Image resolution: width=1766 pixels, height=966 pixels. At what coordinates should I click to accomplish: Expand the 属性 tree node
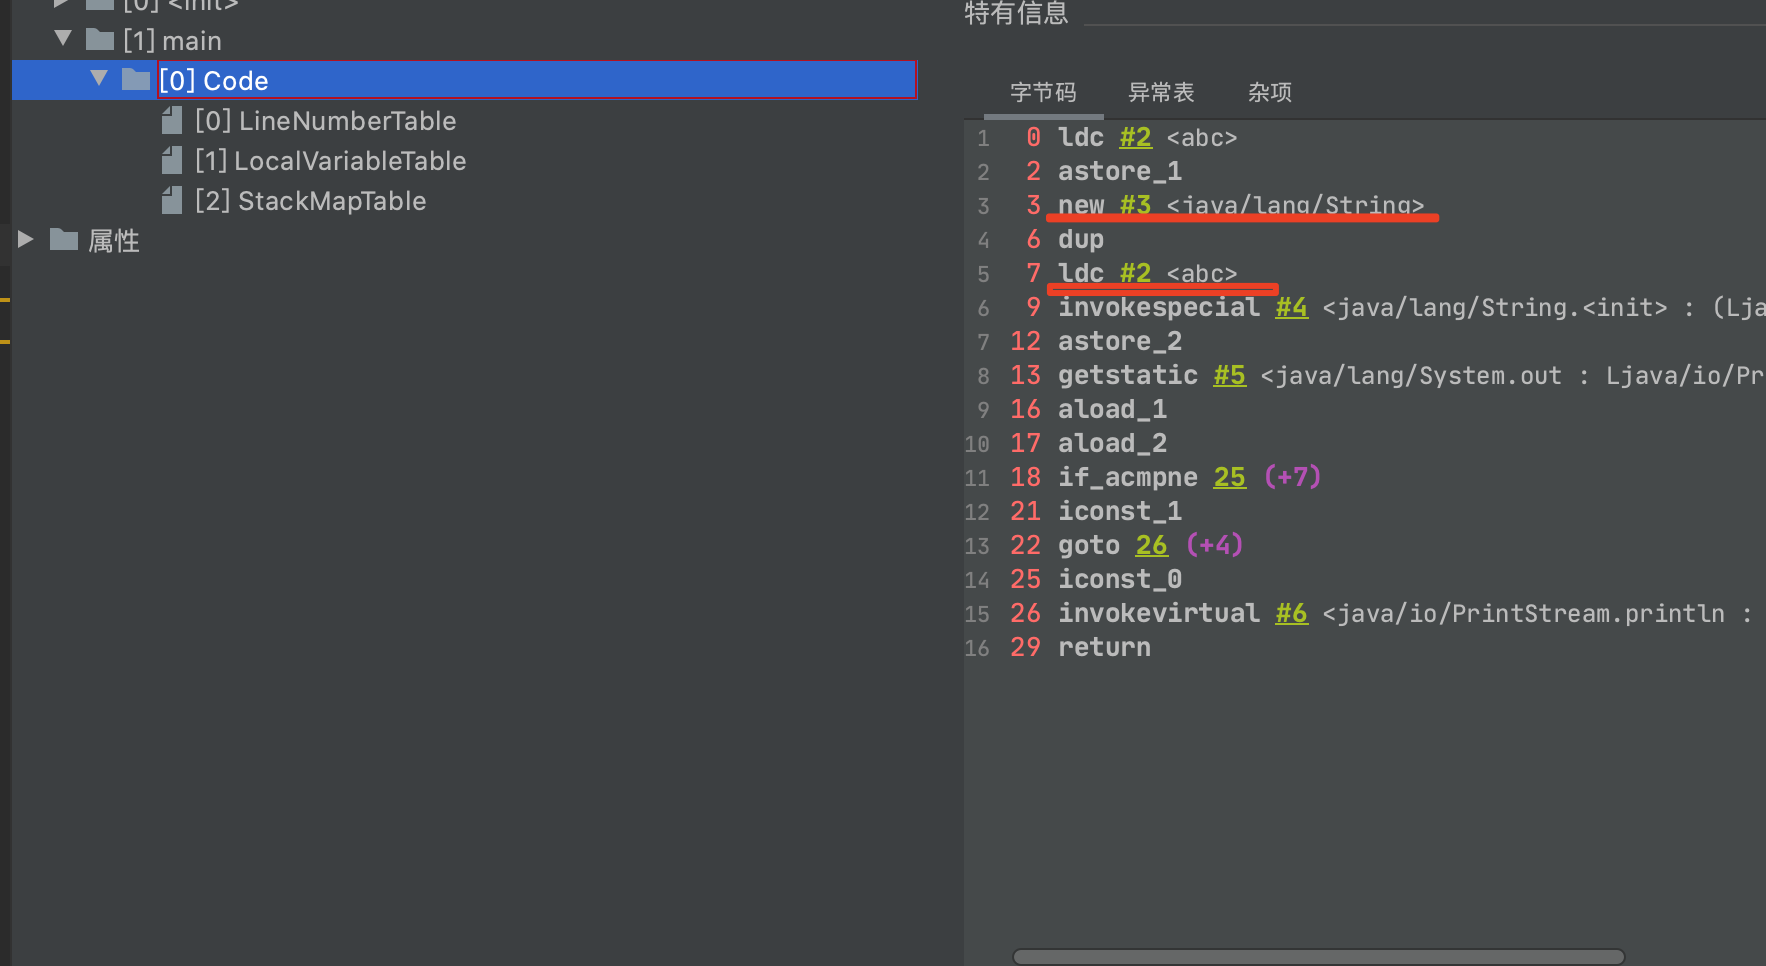tap(26, 240)
